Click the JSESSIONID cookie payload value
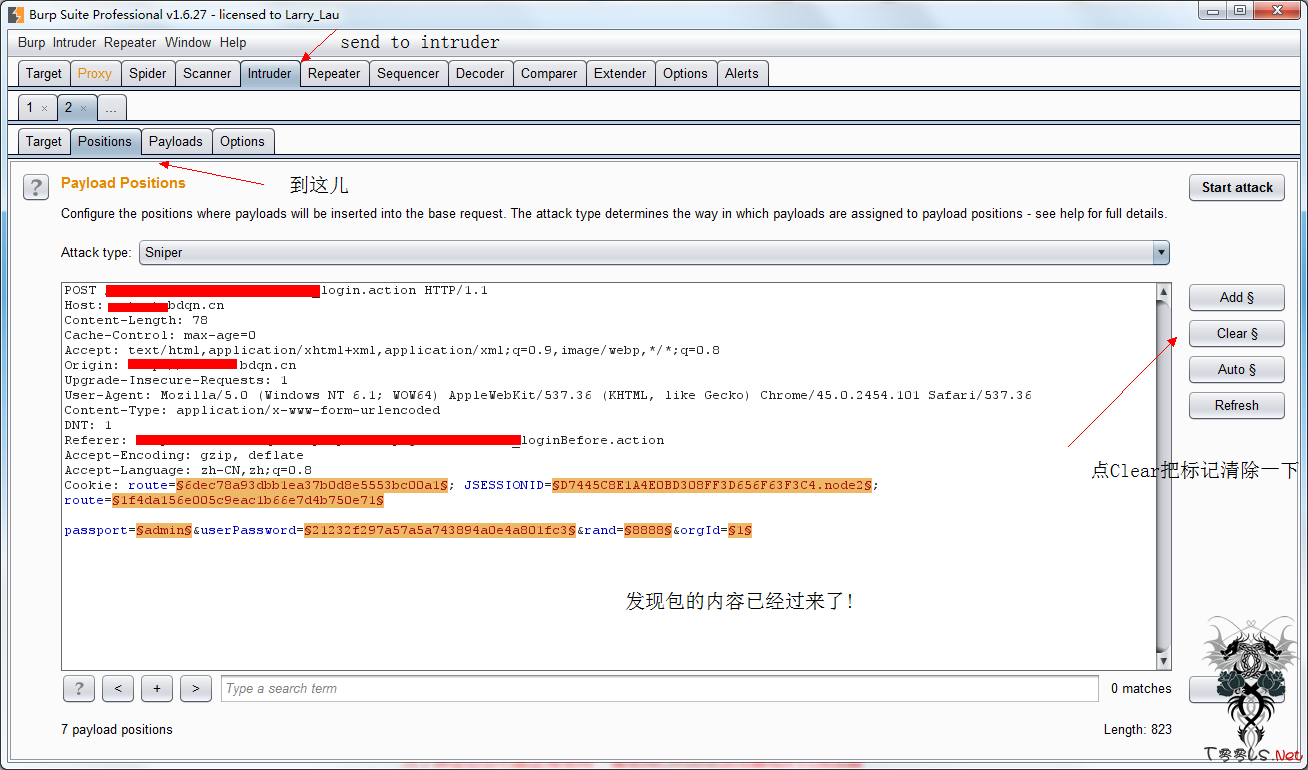 click(712, 485)
